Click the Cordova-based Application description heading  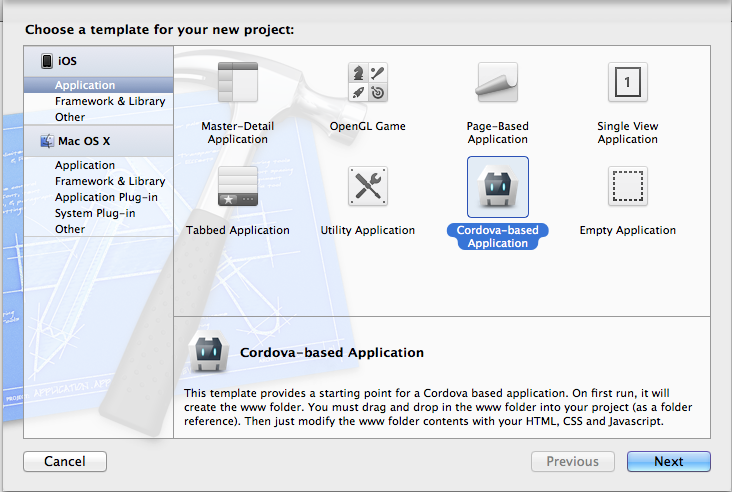(332, 352)
